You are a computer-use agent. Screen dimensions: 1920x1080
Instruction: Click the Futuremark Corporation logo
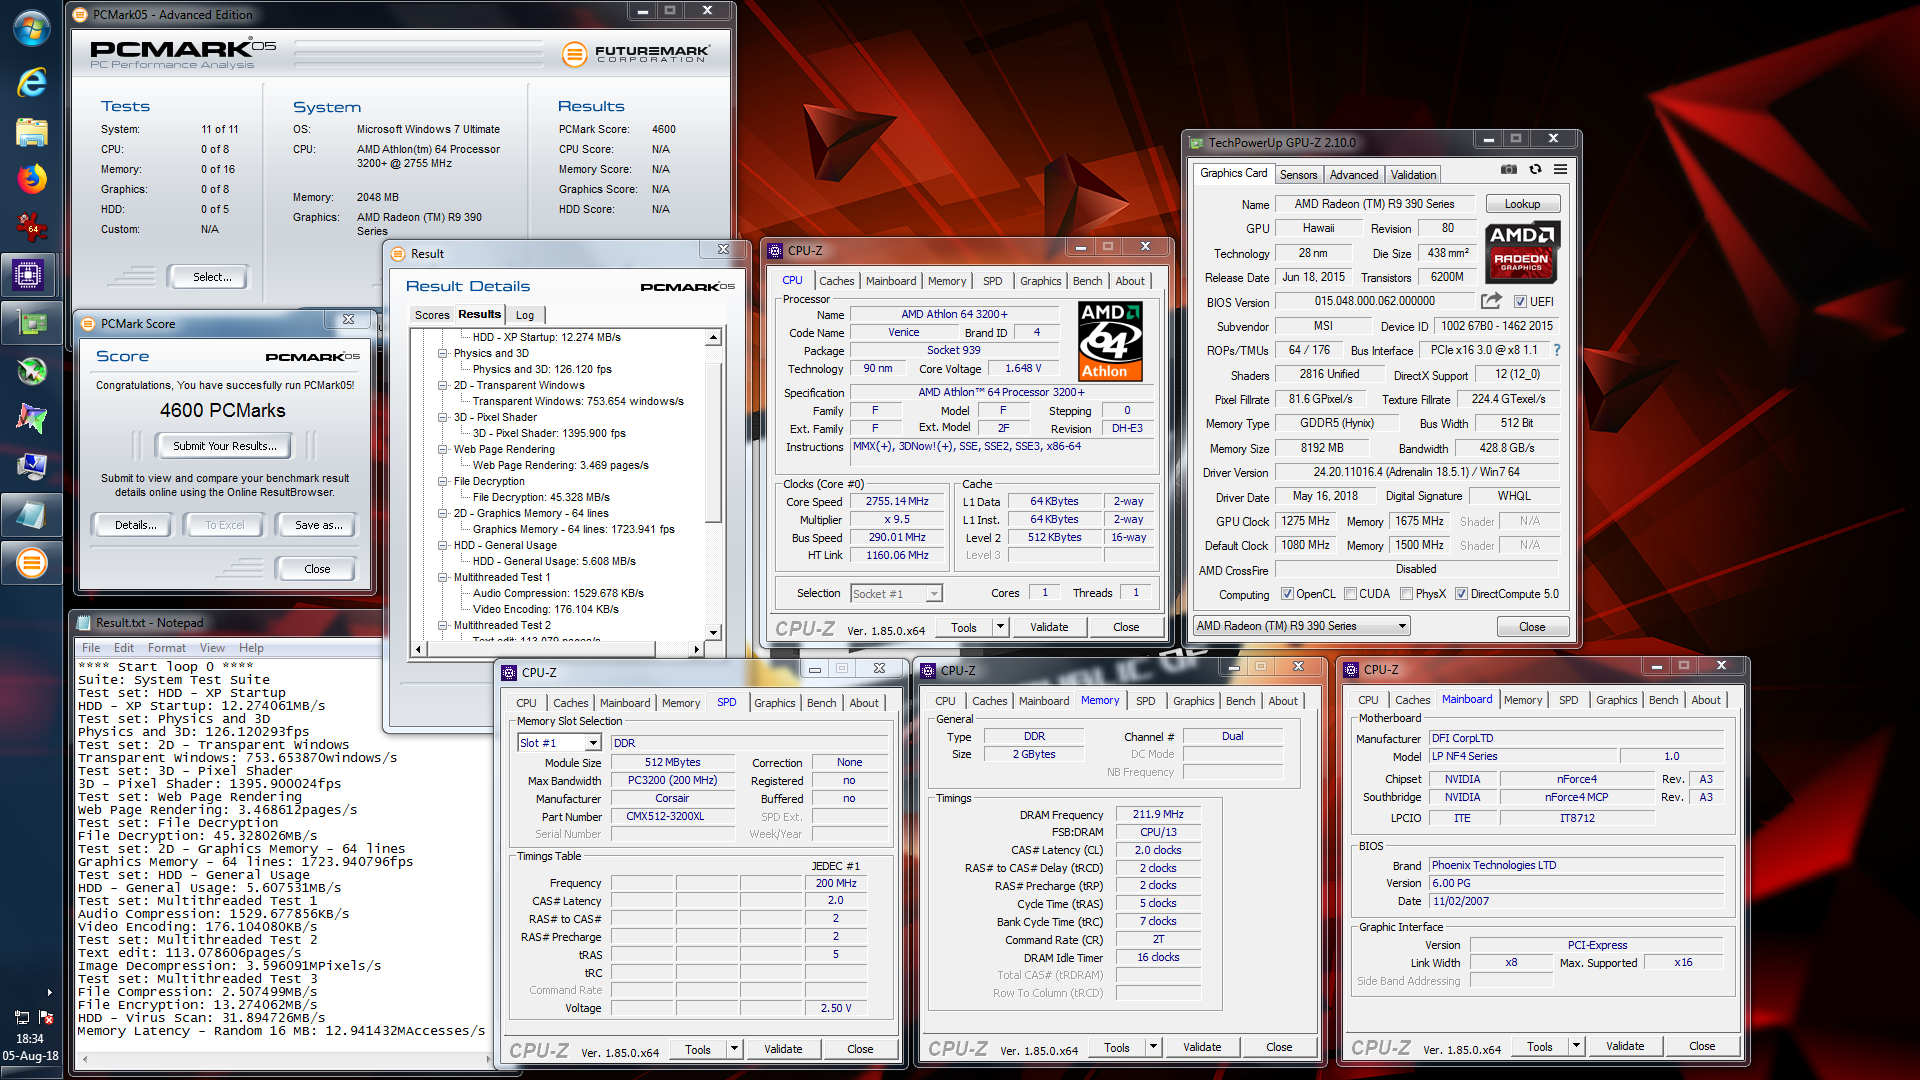[636, 54]
